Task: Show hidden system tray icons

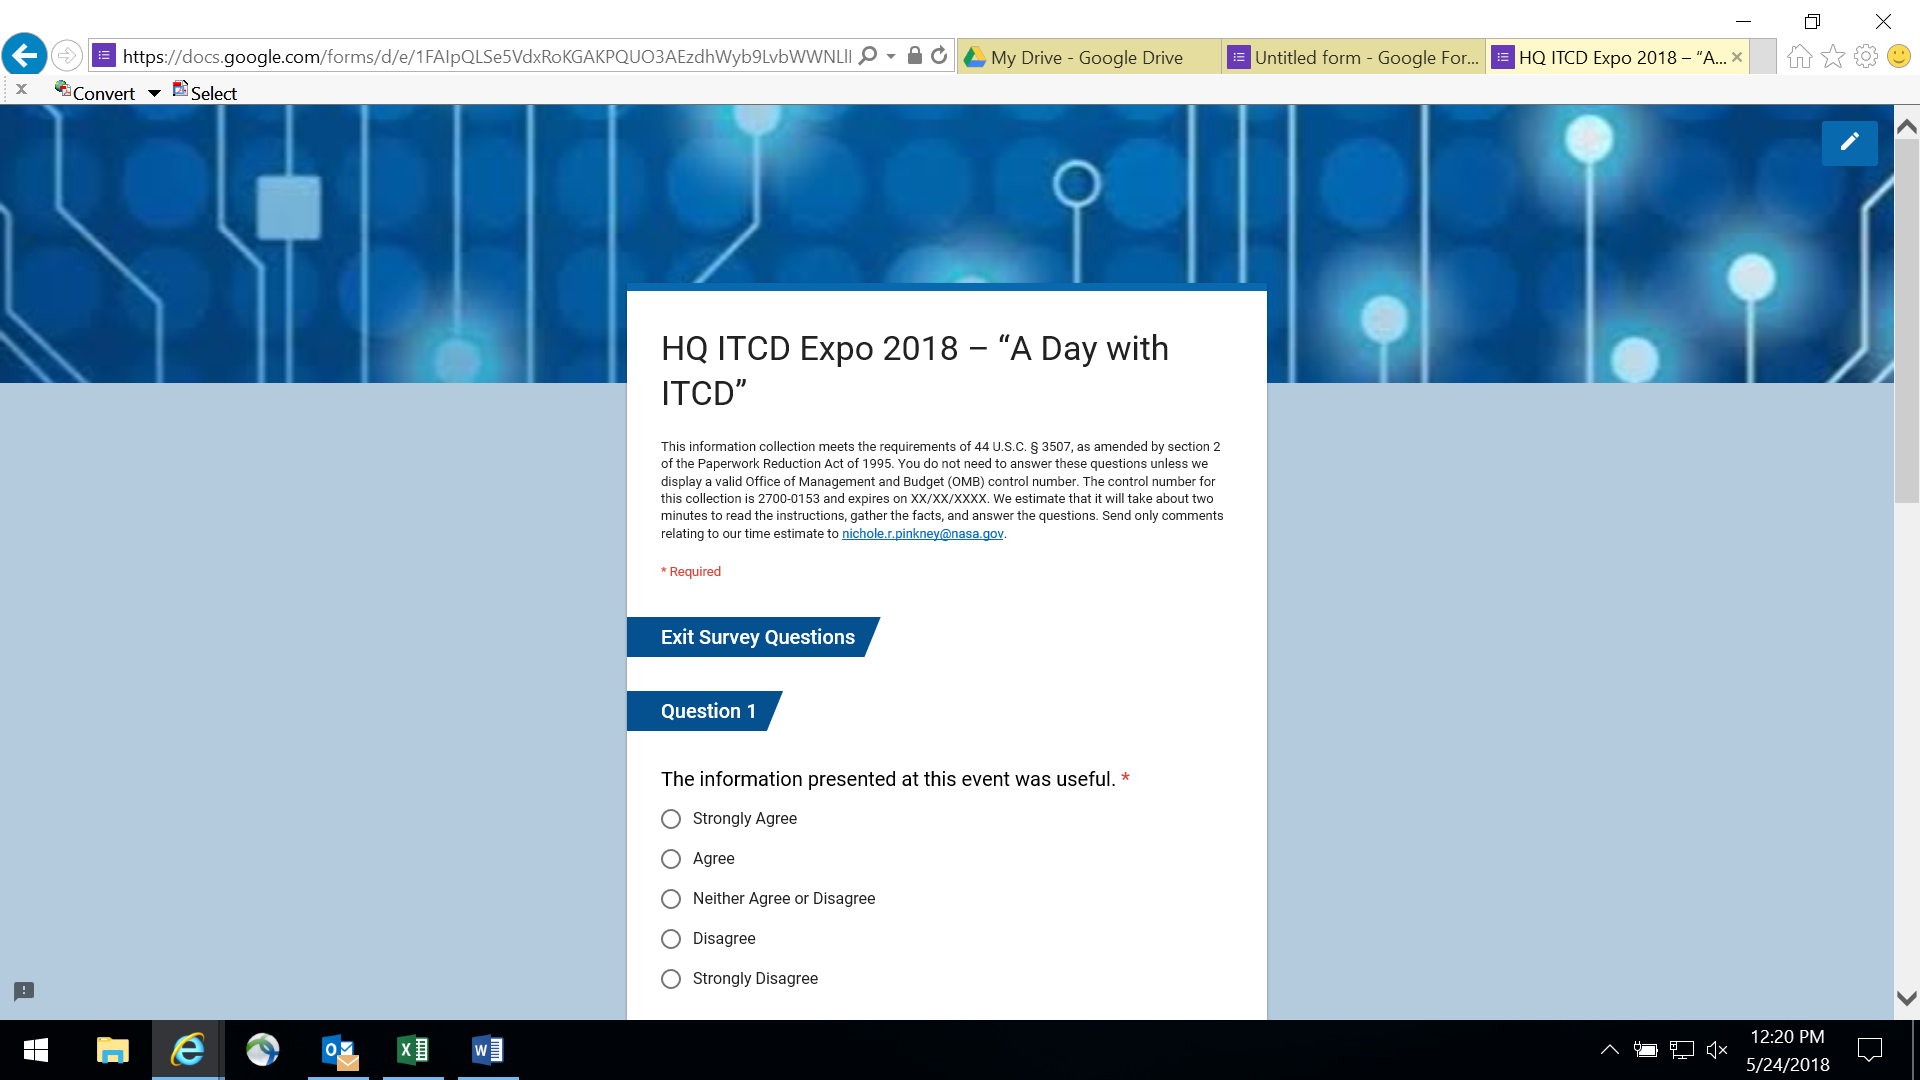Action: (x=1609, y=1050)
